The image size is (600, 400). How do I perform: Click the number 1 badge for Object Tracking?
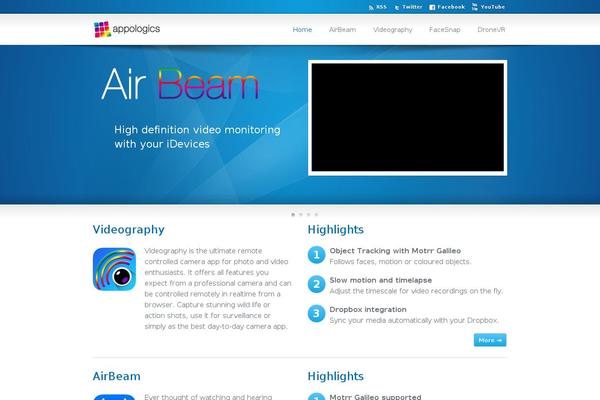pos(316,255)
